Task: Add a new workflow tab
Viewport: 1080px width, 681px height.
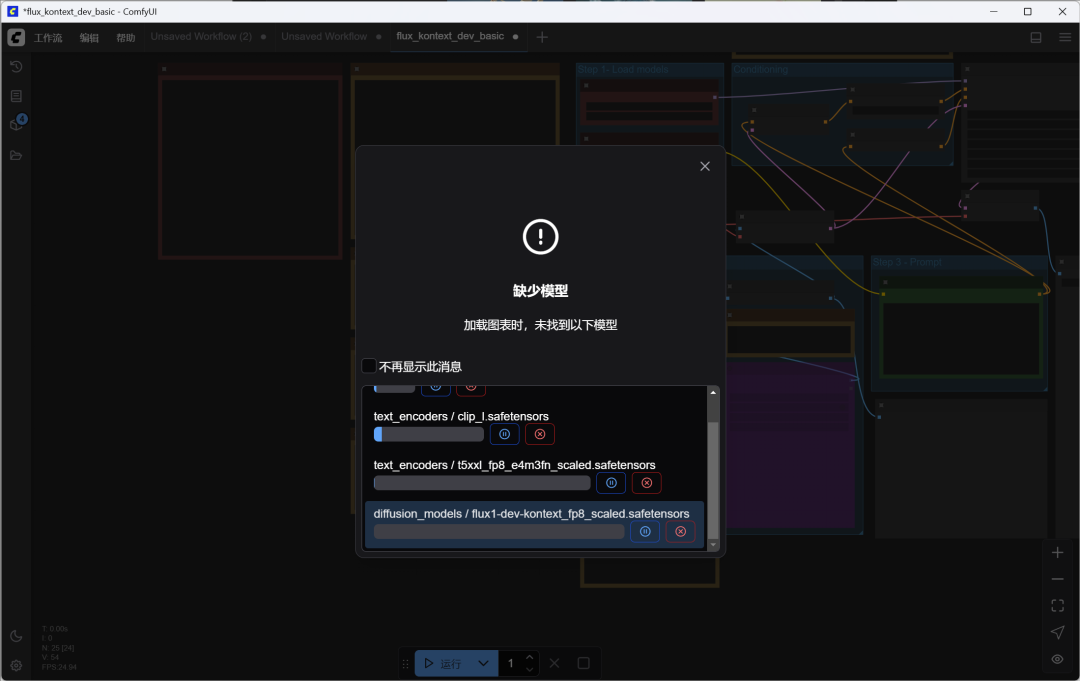Action: [542, 37]
